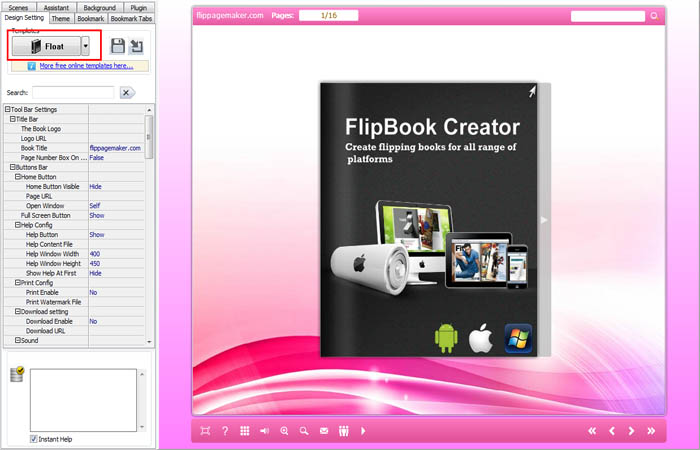This screenshot has height=450, width=700.
Task: Click the Full Screen Button Show value
Action: pos(97,215)
